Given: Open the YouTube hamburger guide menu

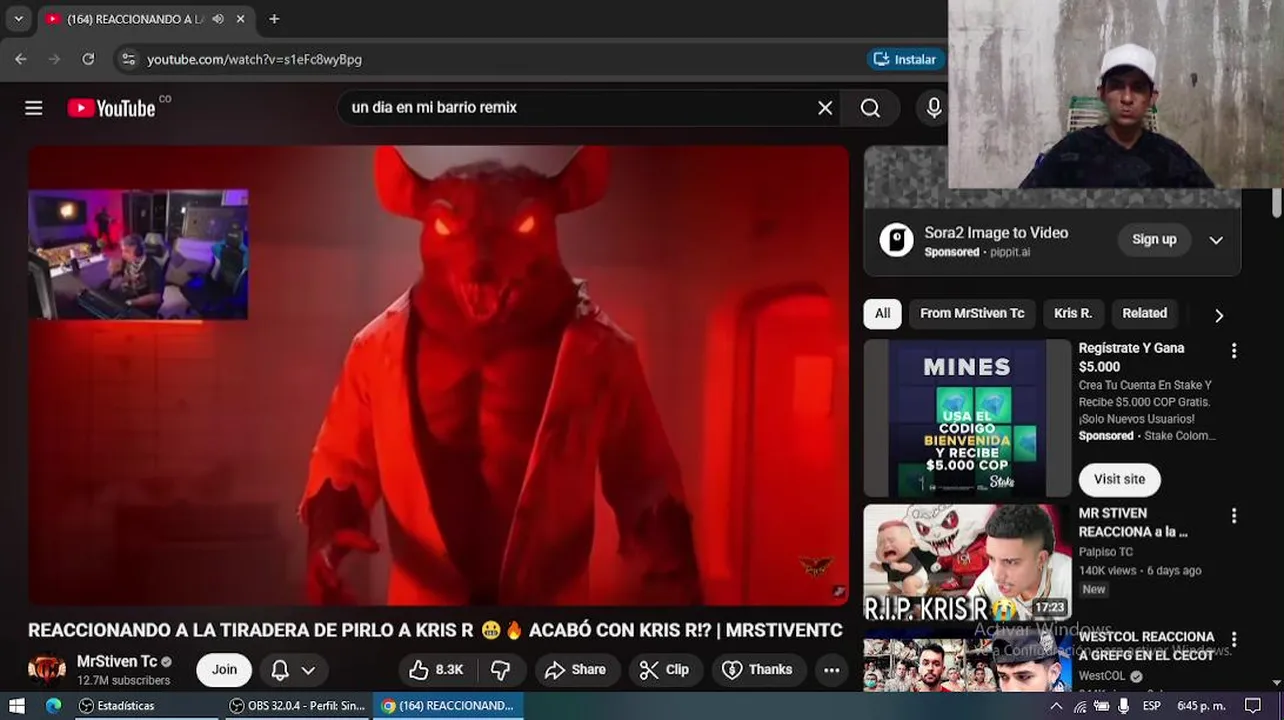Looking at the screenshot, I should click(x=34, y=108).
